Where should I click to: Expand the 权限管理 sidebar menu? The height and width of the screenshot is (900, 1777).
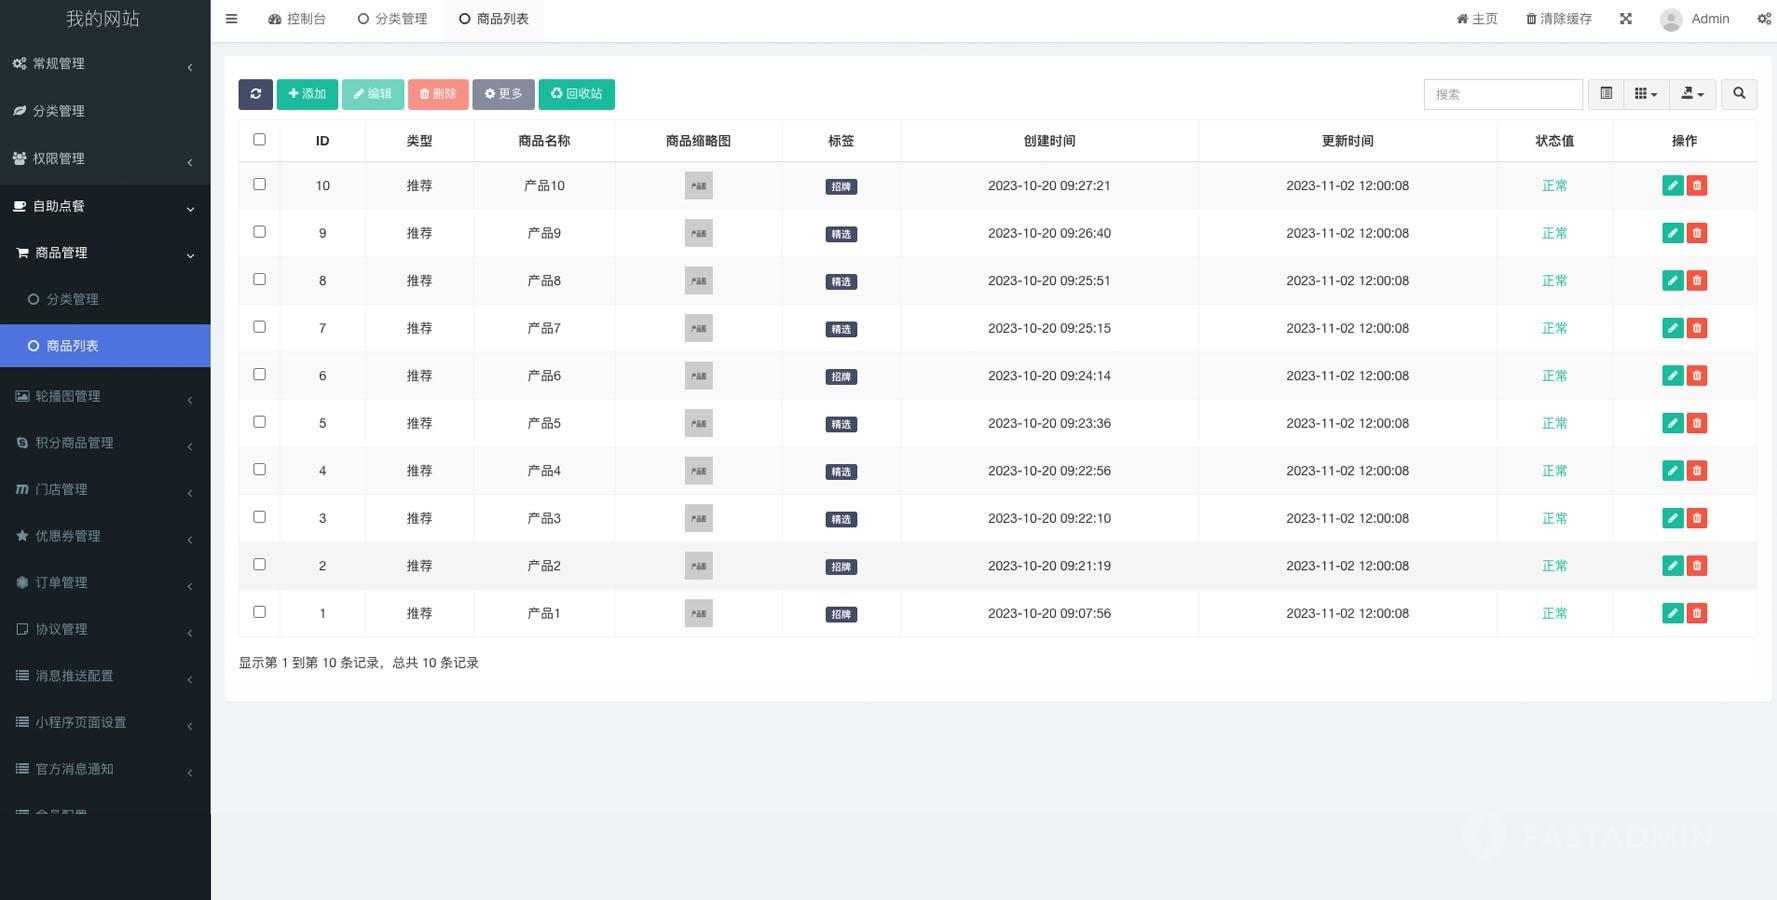pyautogui.click(x=105, y=159)
